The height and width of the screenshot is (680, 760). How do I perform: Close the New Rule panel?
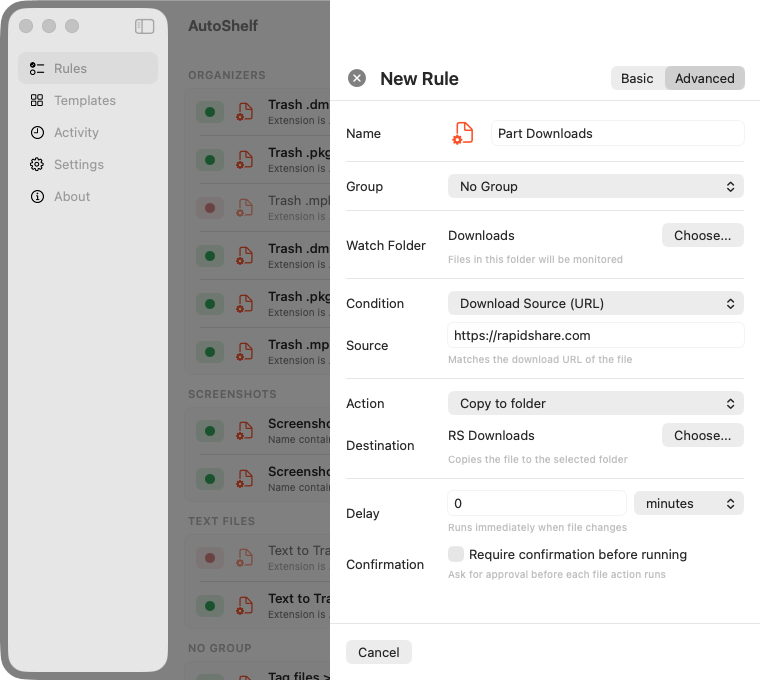coord(357,78)
